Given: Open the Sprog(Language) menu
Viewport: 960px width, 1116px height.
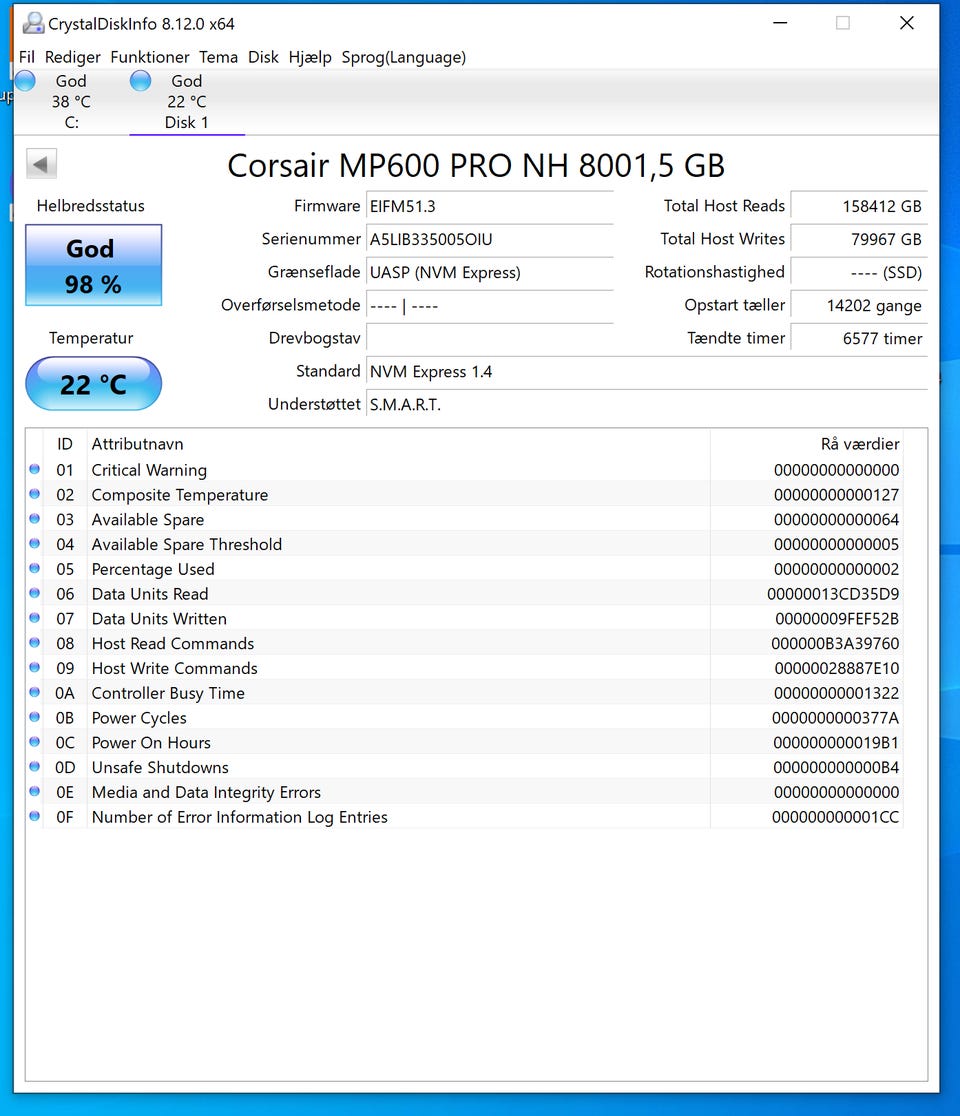Looking at the screenshot, I should coord(403,57).
